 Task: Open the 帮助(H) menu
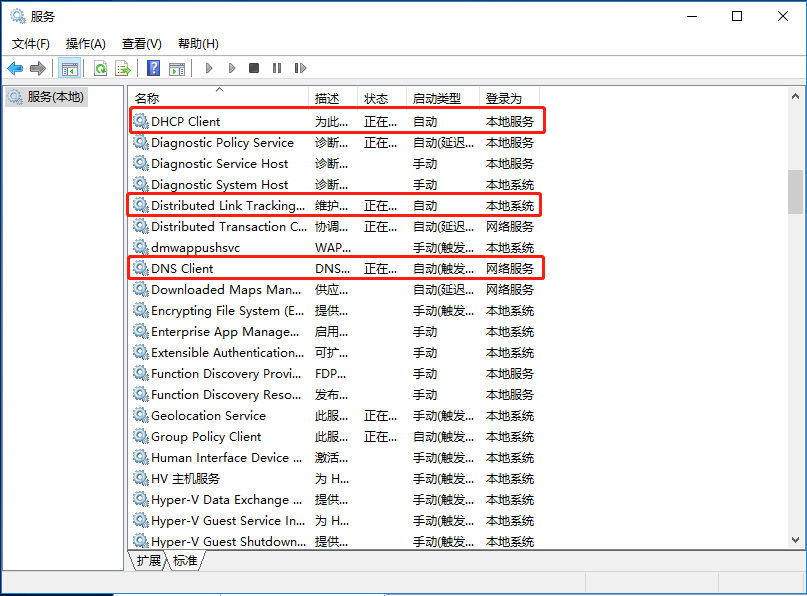pos(198,44)
